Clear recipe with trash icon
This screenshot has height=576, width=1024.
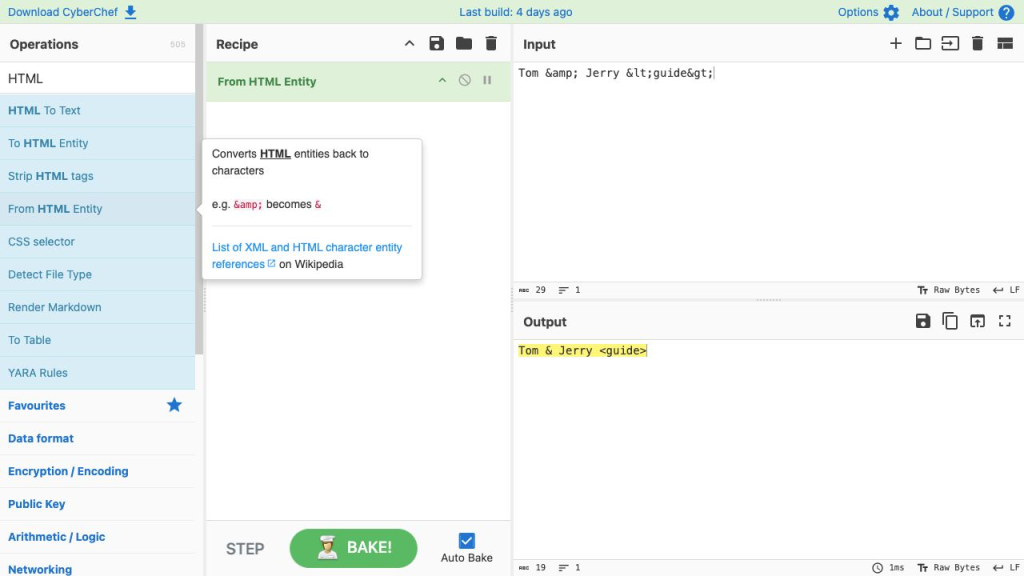491,44
